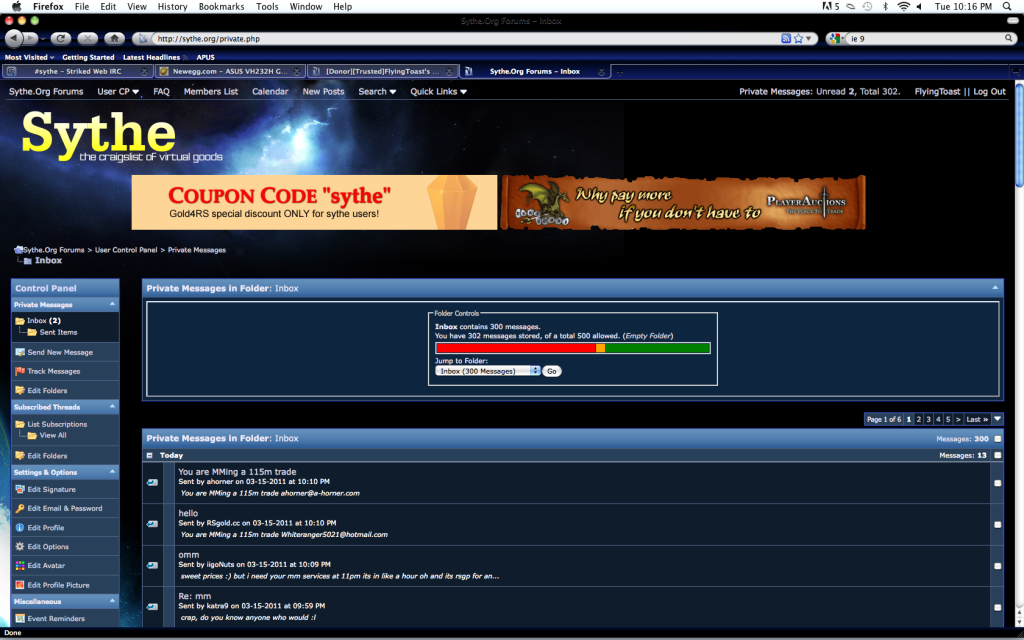
Task: Click green portion of message storage bar
Action: click(x=658, y=348)
